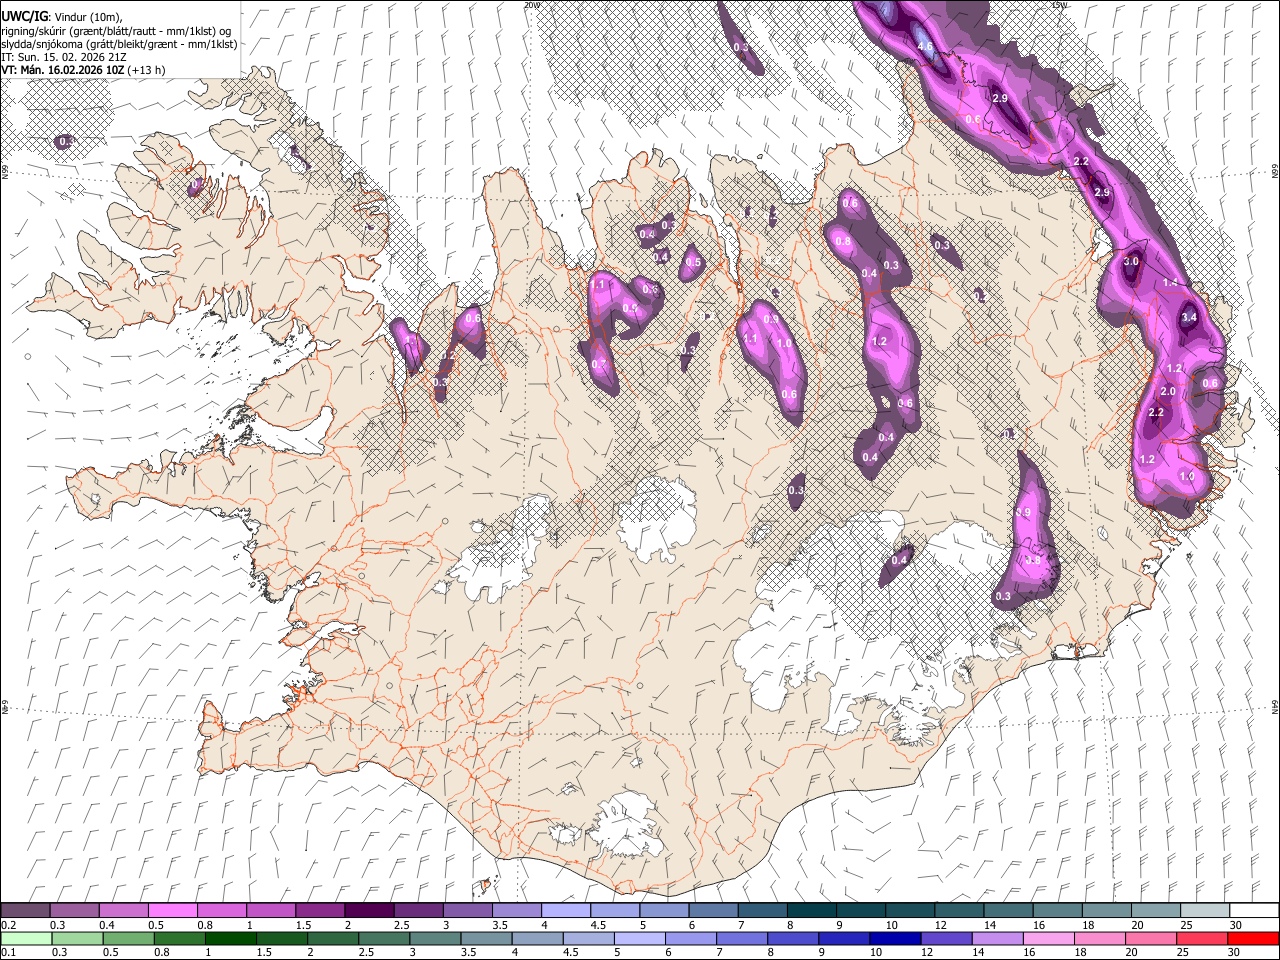Click the grey-blue 3.5 swatch in rain scale
Image resolution: width=1280 pixels, height=960 pixels.
point(487,939)
